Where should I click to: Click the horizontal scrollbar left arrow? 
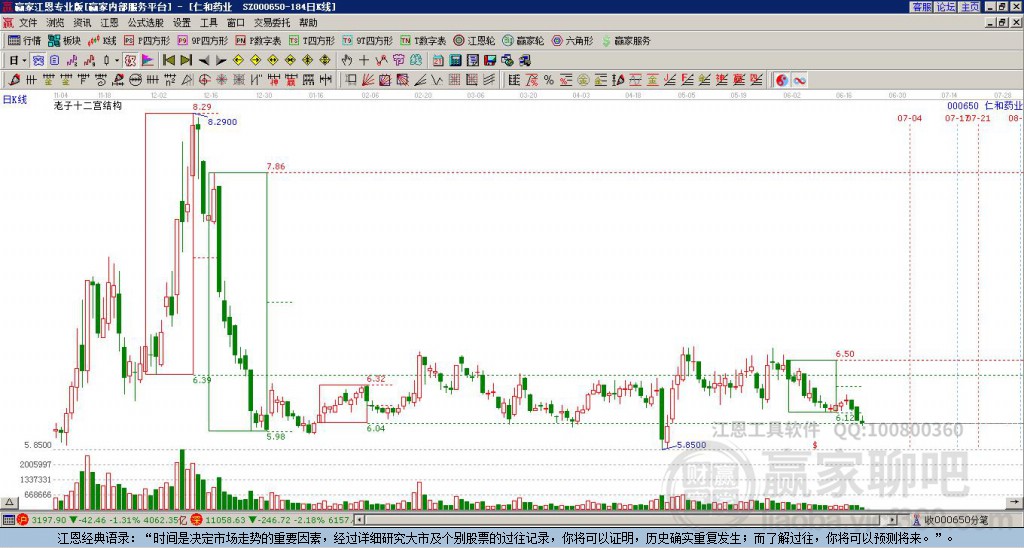(x=359, y=520)
